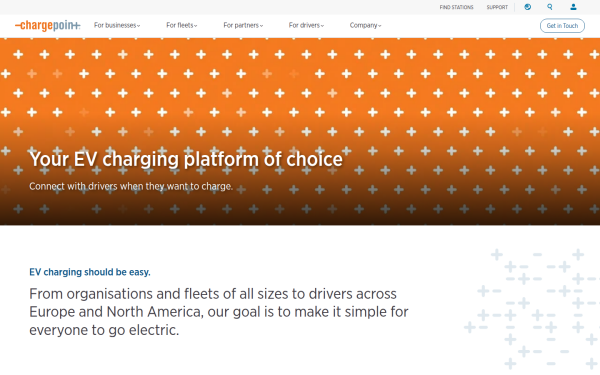Expand the Company menu

click(365, 25)
